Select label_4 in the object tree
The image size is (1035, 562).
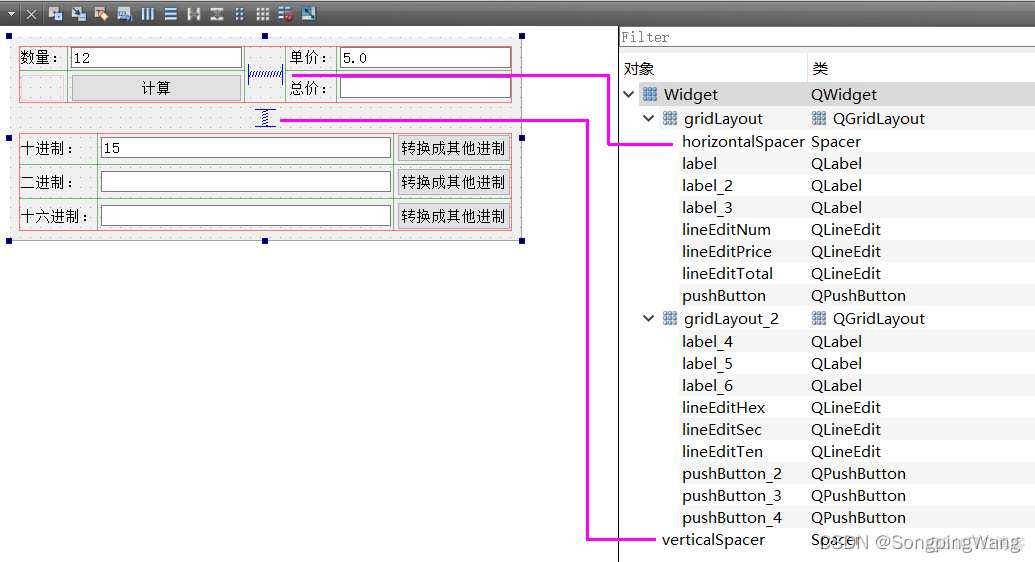coord(707,341)
